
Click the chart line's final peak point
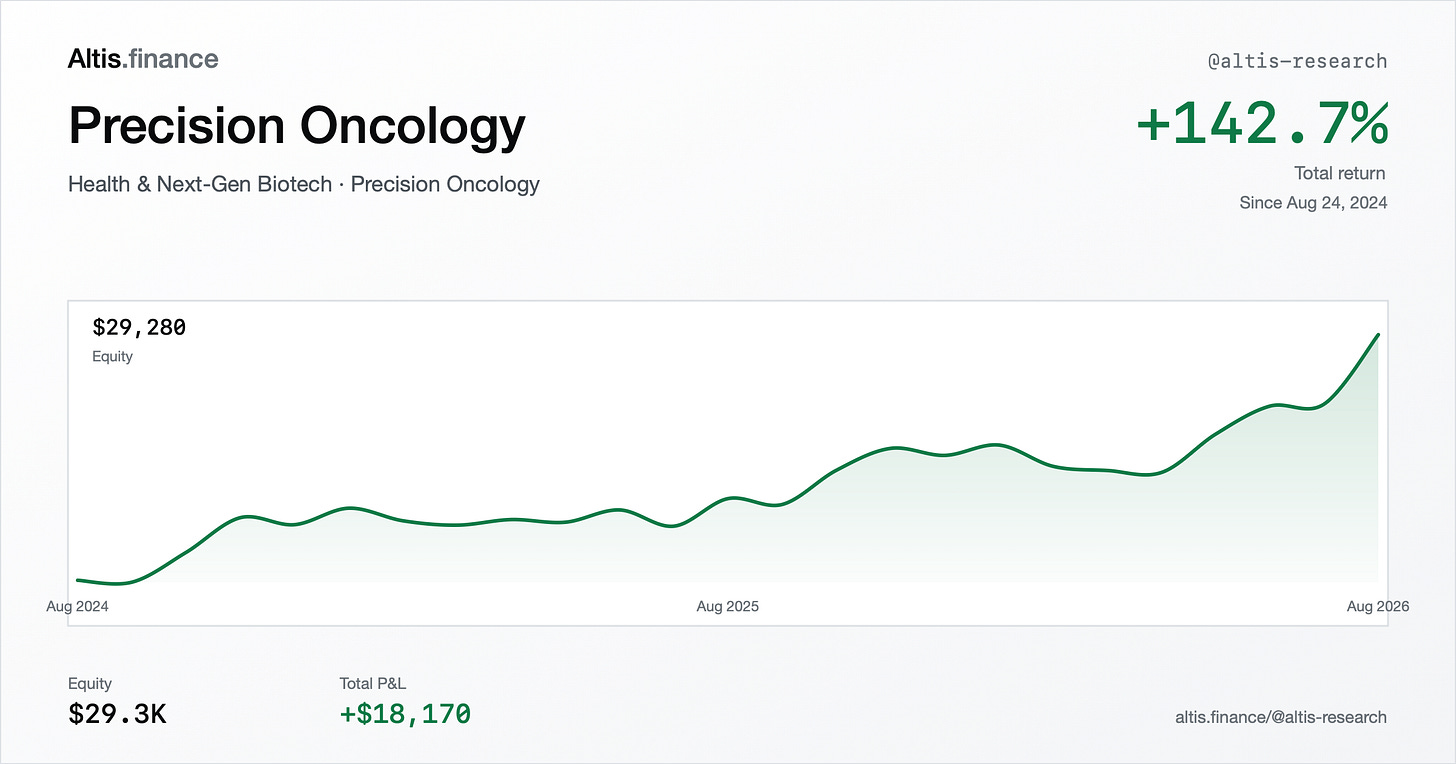[x=1378, y=335]
